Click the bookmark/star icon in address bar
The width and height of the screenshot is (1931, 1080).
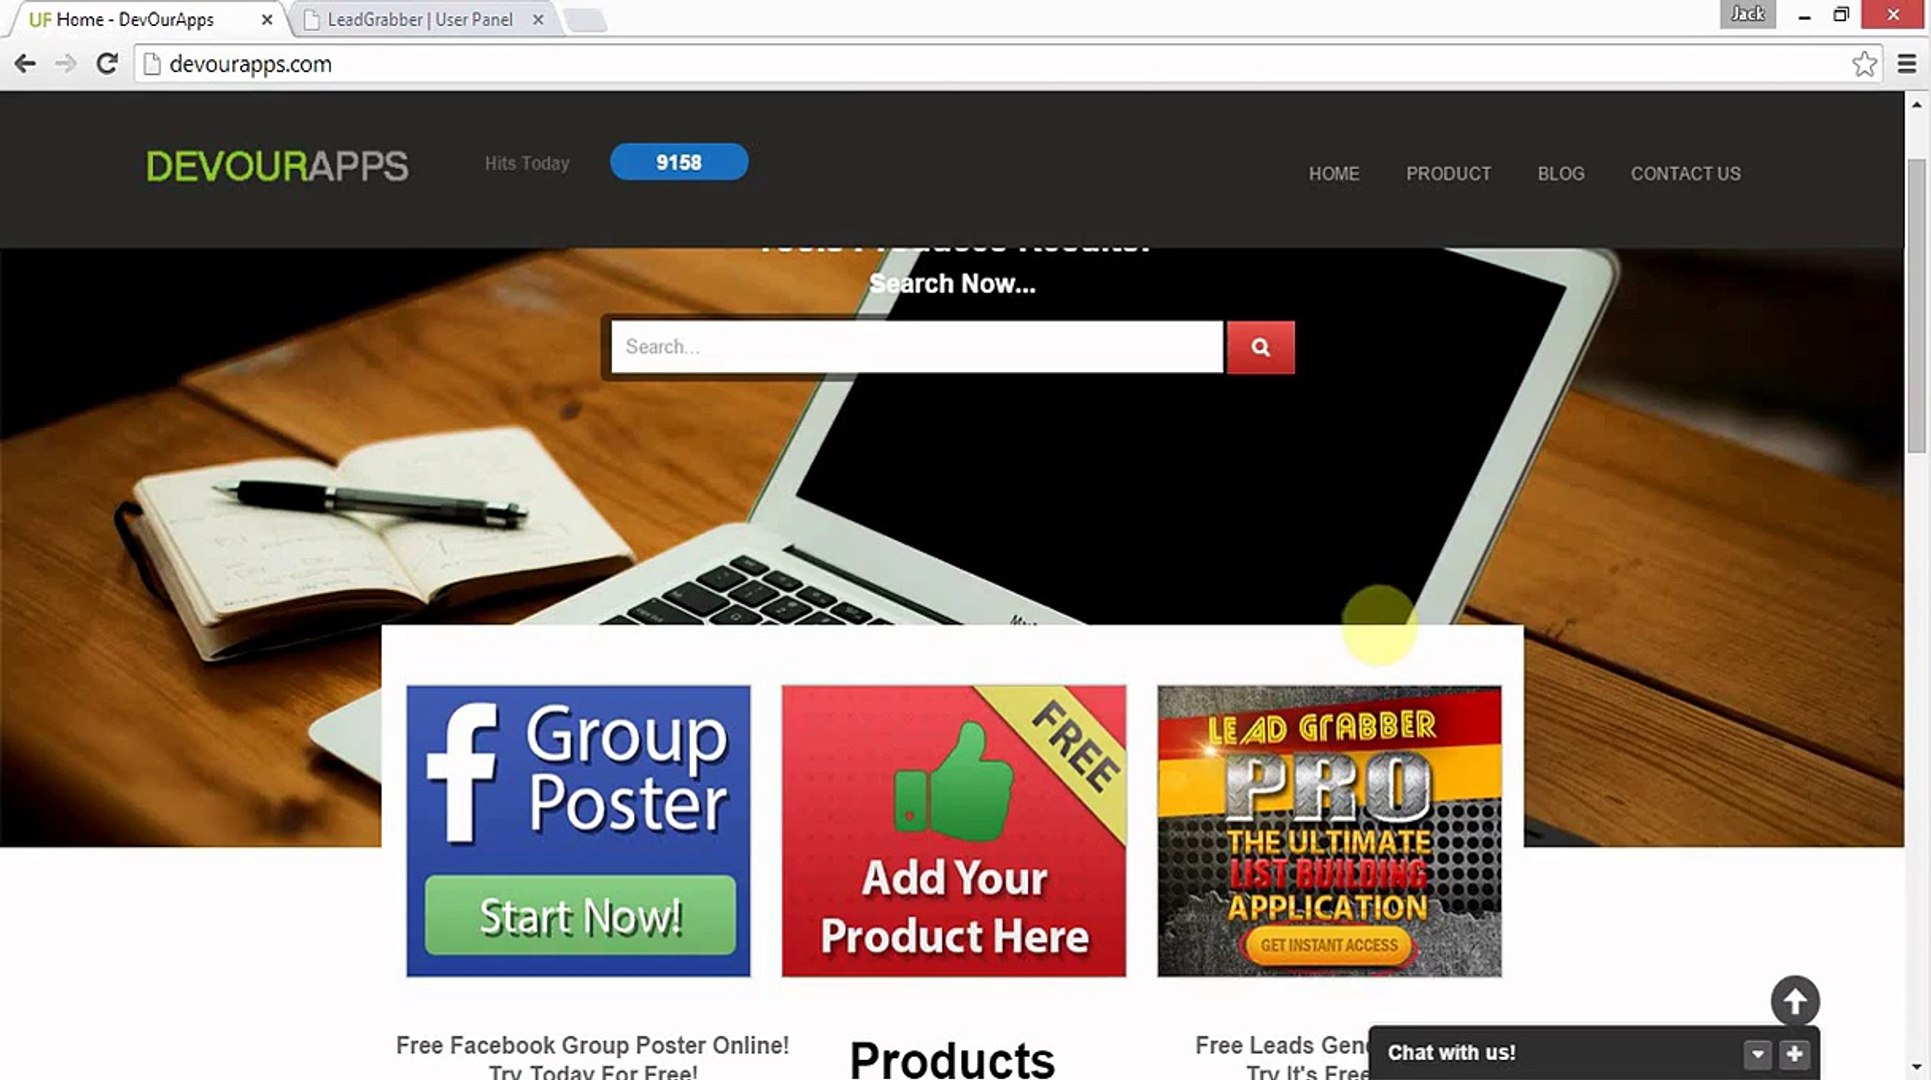pos(1865,62)
